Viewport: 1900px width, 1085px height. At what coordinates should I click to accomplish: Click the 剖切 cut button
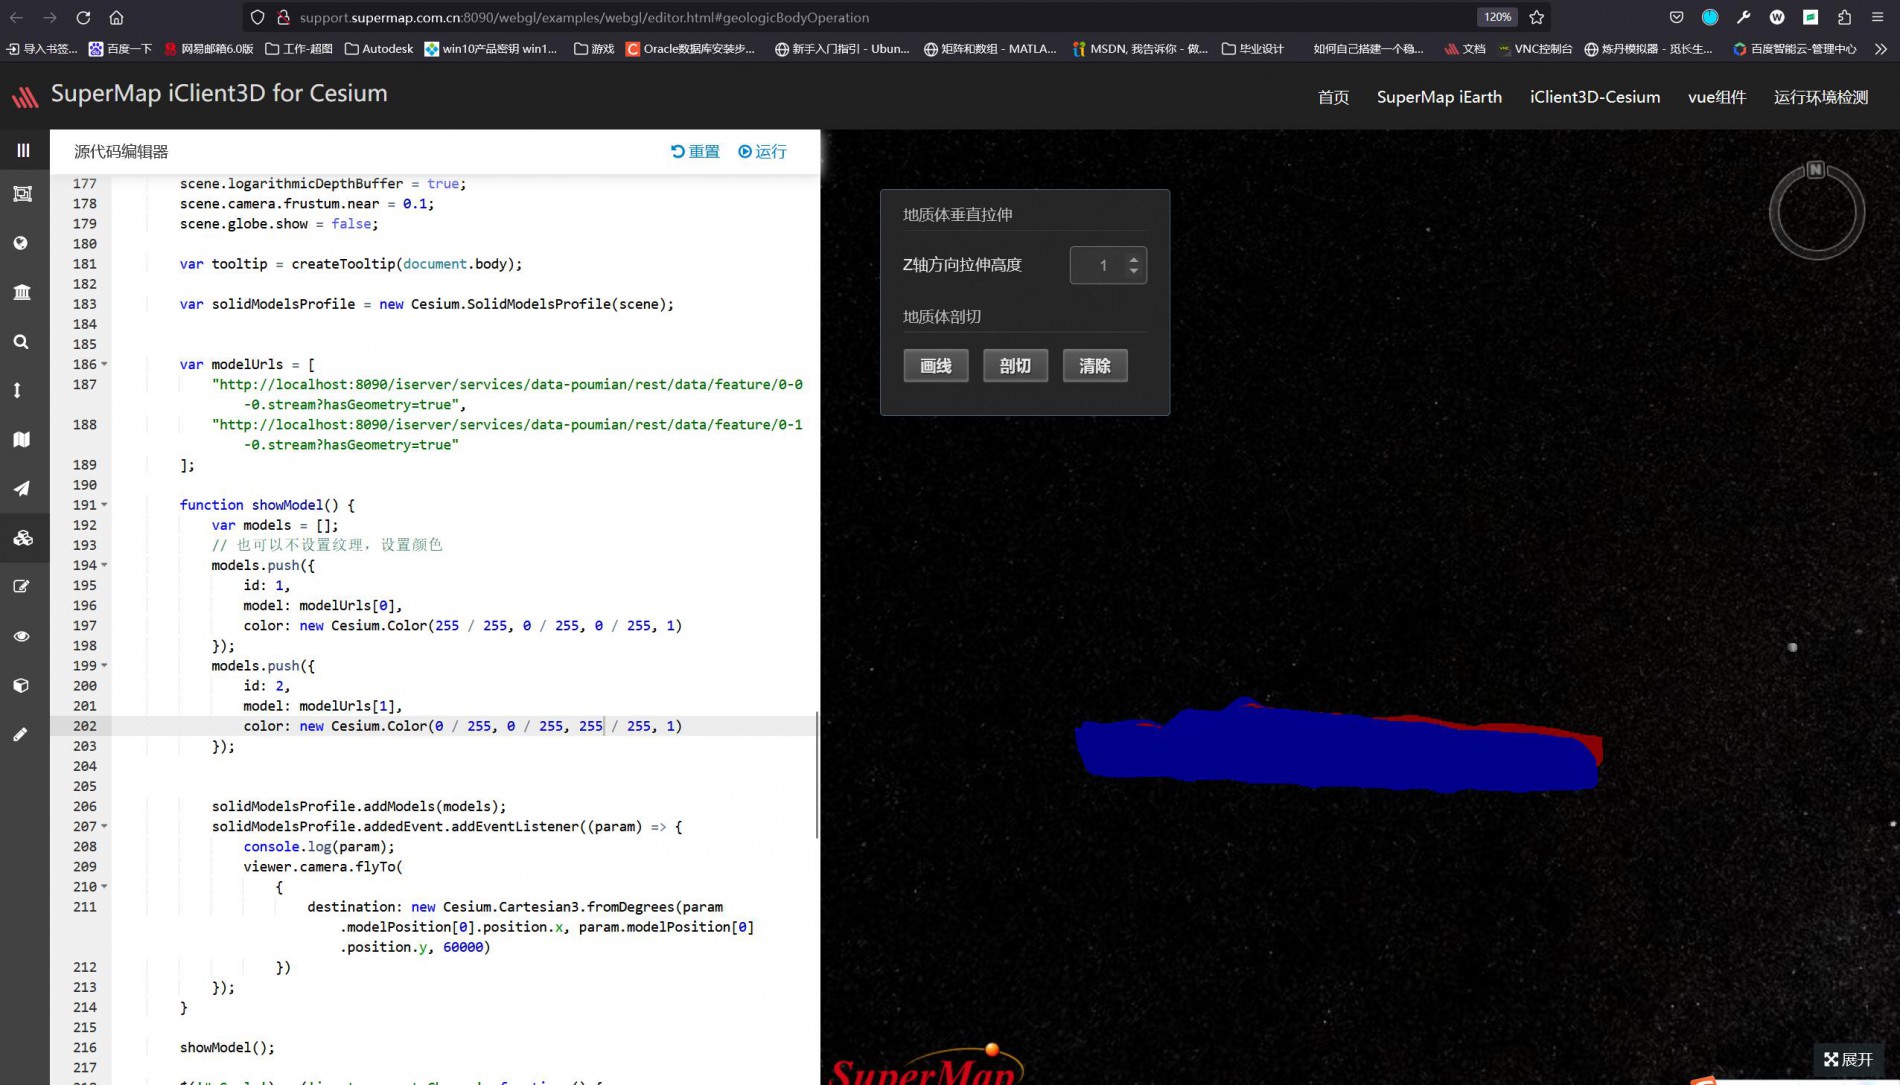click(x=1015, y=366)
